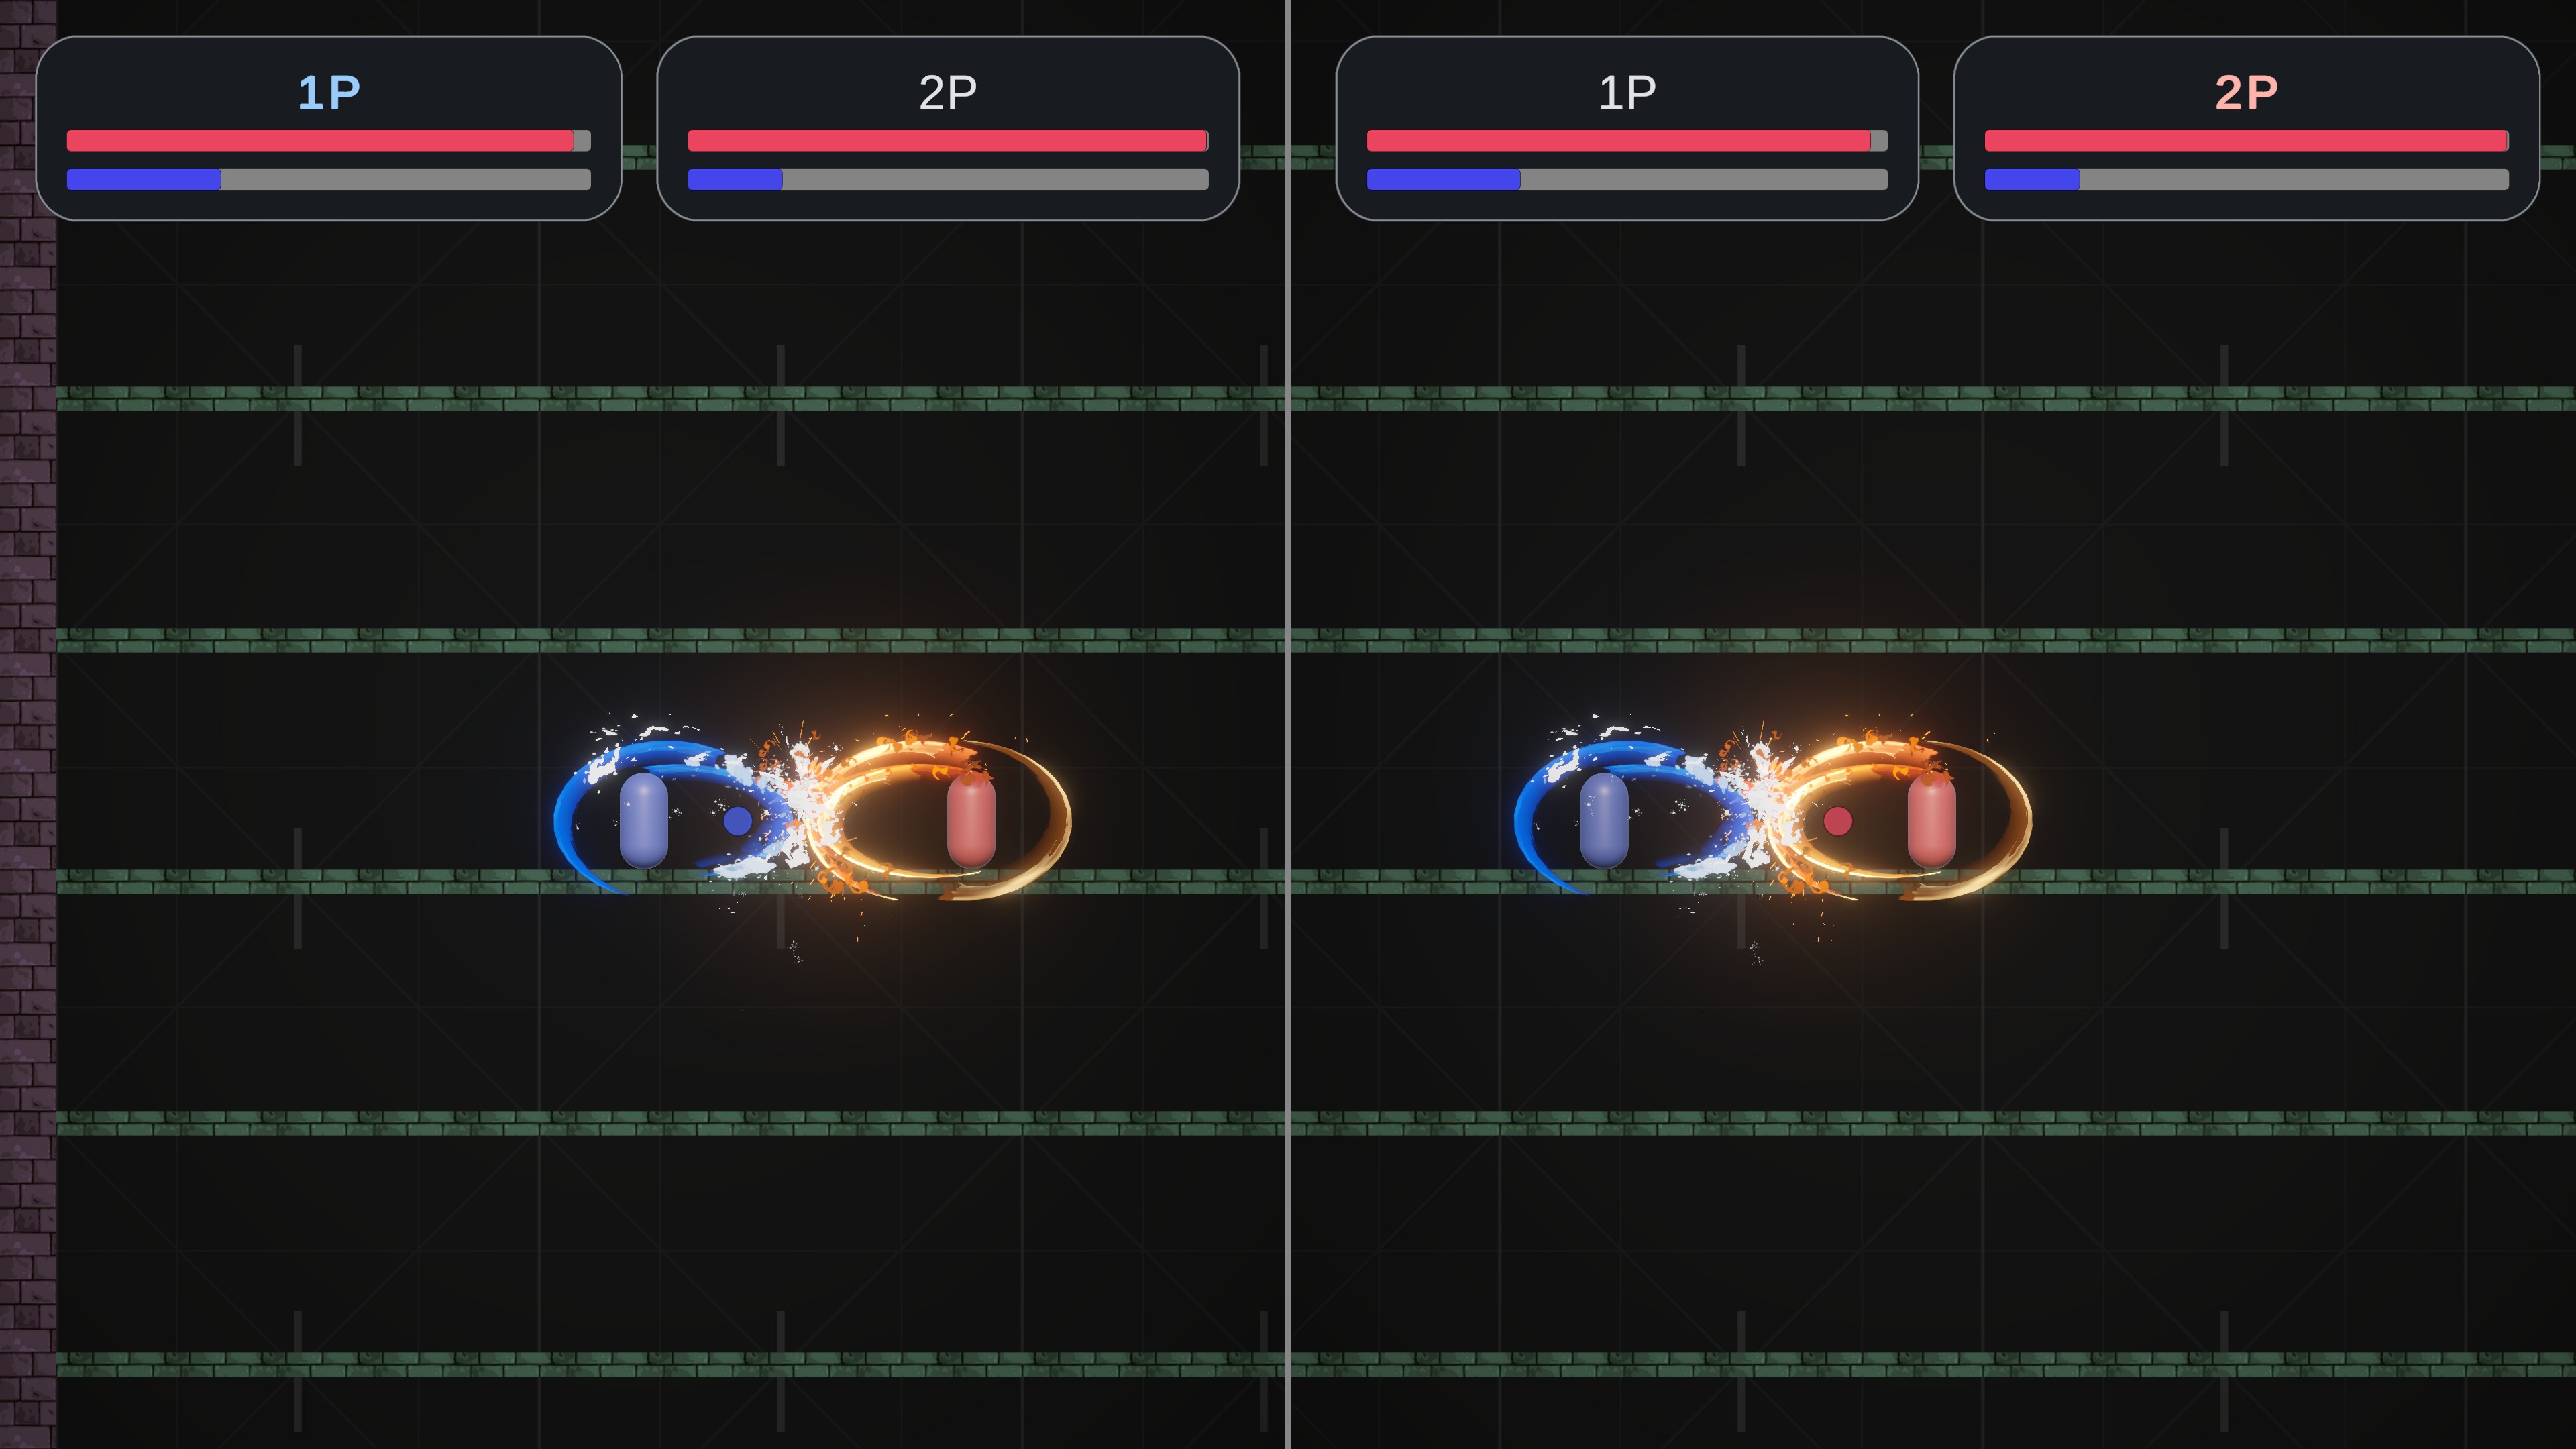Click the highlighted 2P label in right view
This screenshot has width=2576, height=1449.
(x=2247, y=93)
